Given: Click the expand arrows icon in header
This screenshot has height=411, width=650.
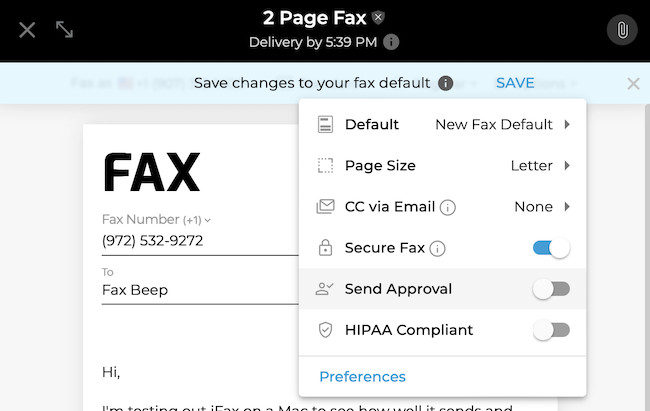Looking at the screenshot, I should [x=64, y=29].
